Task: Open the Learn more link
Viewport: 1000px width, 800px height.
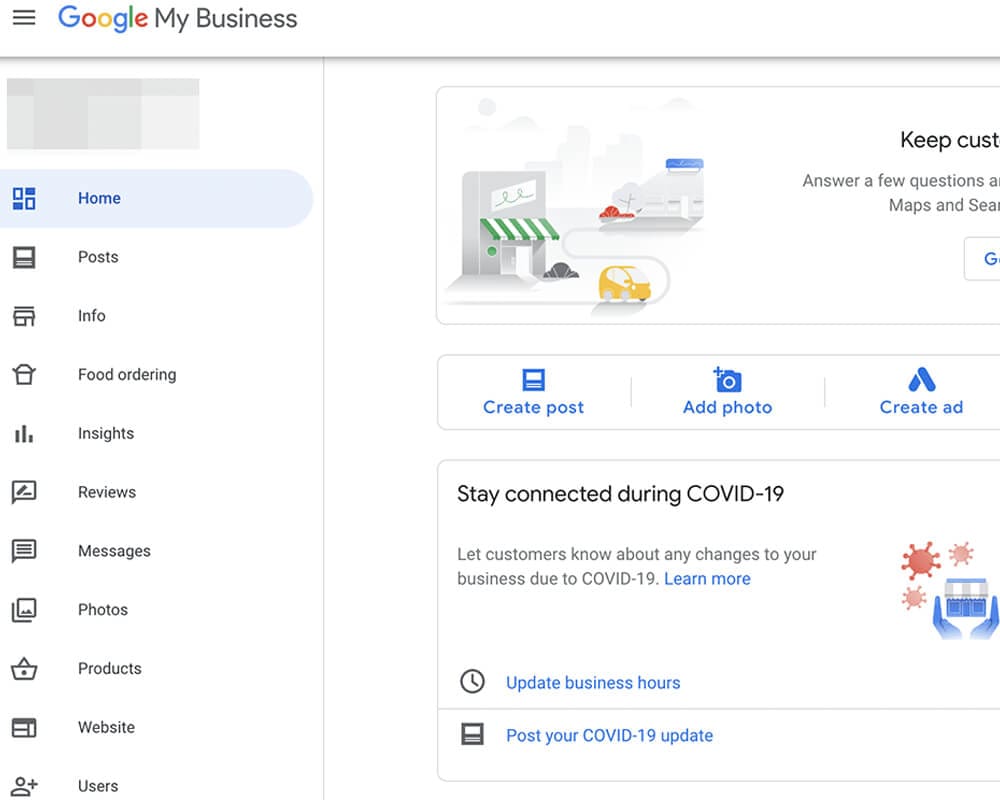Action: coord(707,579)
